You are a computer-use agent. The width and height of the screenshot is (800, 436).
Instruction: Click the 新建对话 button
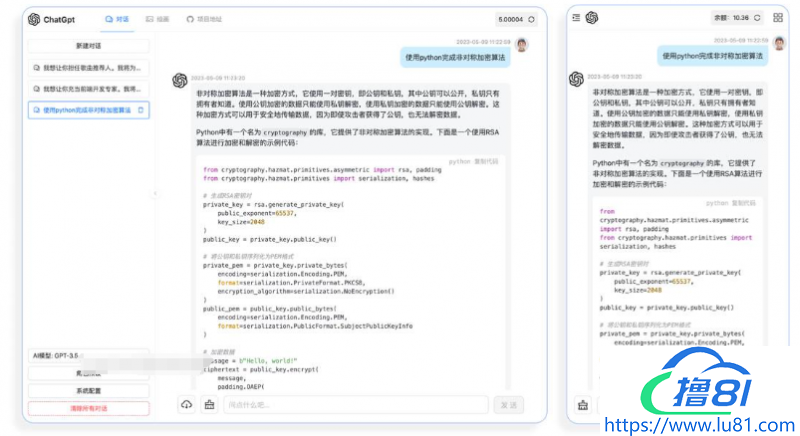coord(88,46)
